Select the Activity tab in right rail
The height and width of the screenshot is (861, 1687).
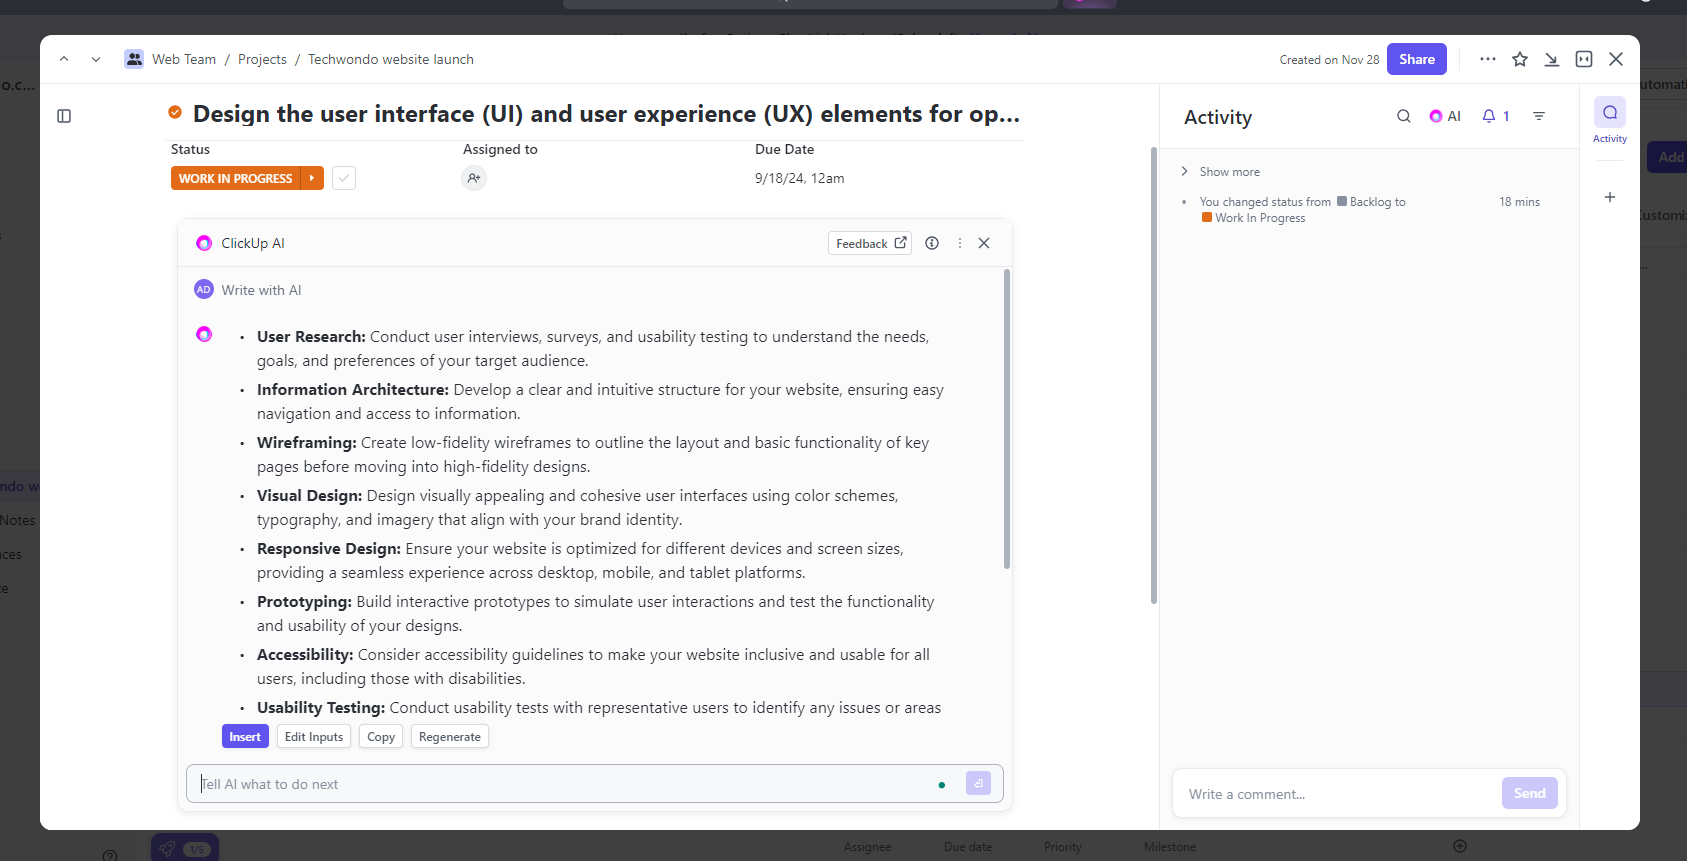[x=1609, y=120]
